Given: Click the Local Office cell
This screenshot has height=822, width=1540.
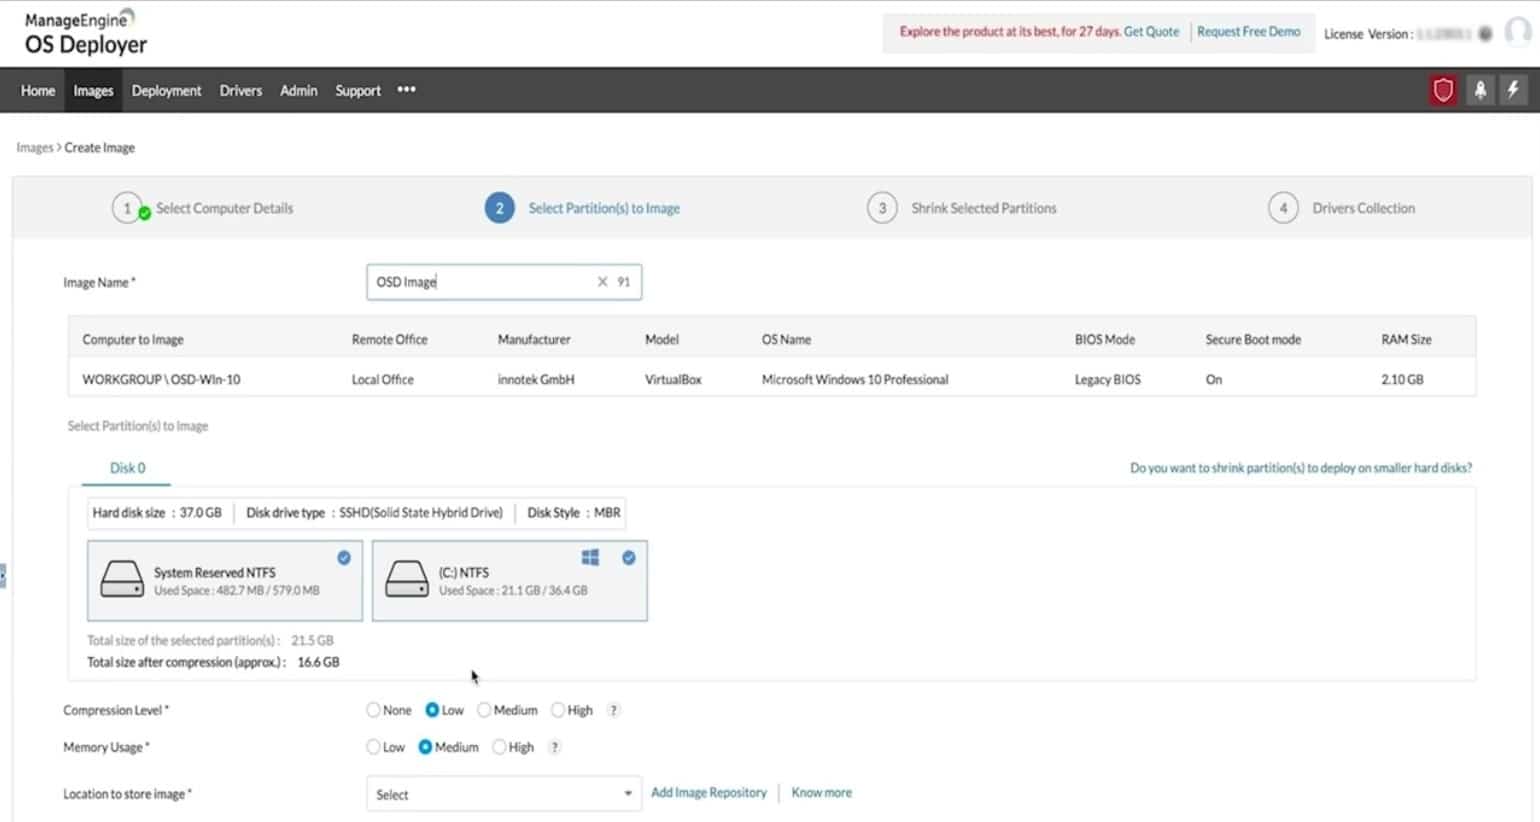Looking at the screenshot, I should point(382,380).
